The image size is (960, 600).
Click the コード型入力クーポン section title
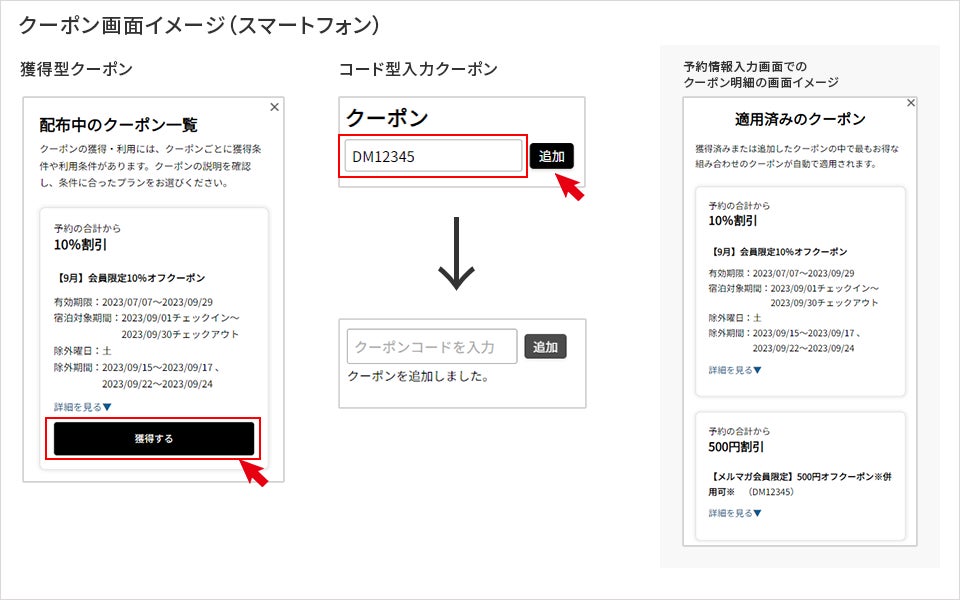418,69
